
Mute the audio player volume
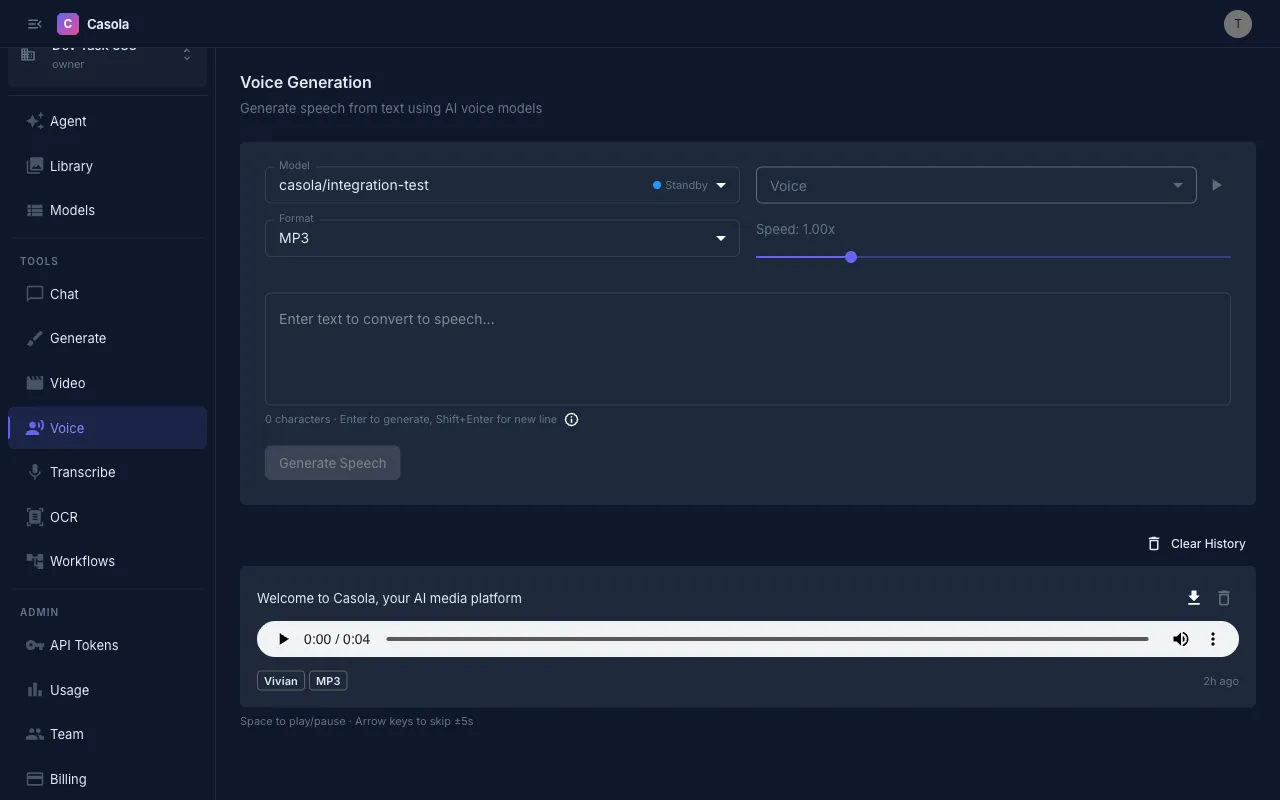pyautogui.click(x=1181, y=639)
